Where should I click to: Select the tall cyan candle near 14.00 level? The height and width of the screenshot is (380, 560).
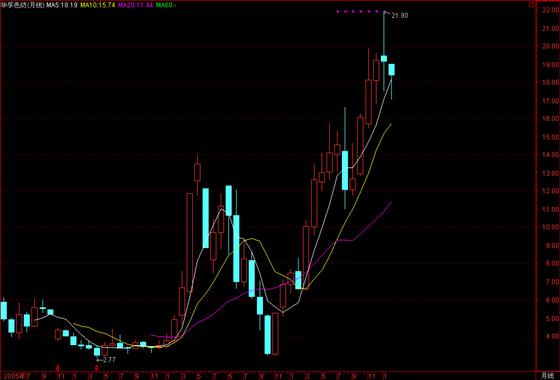point(345,170)
